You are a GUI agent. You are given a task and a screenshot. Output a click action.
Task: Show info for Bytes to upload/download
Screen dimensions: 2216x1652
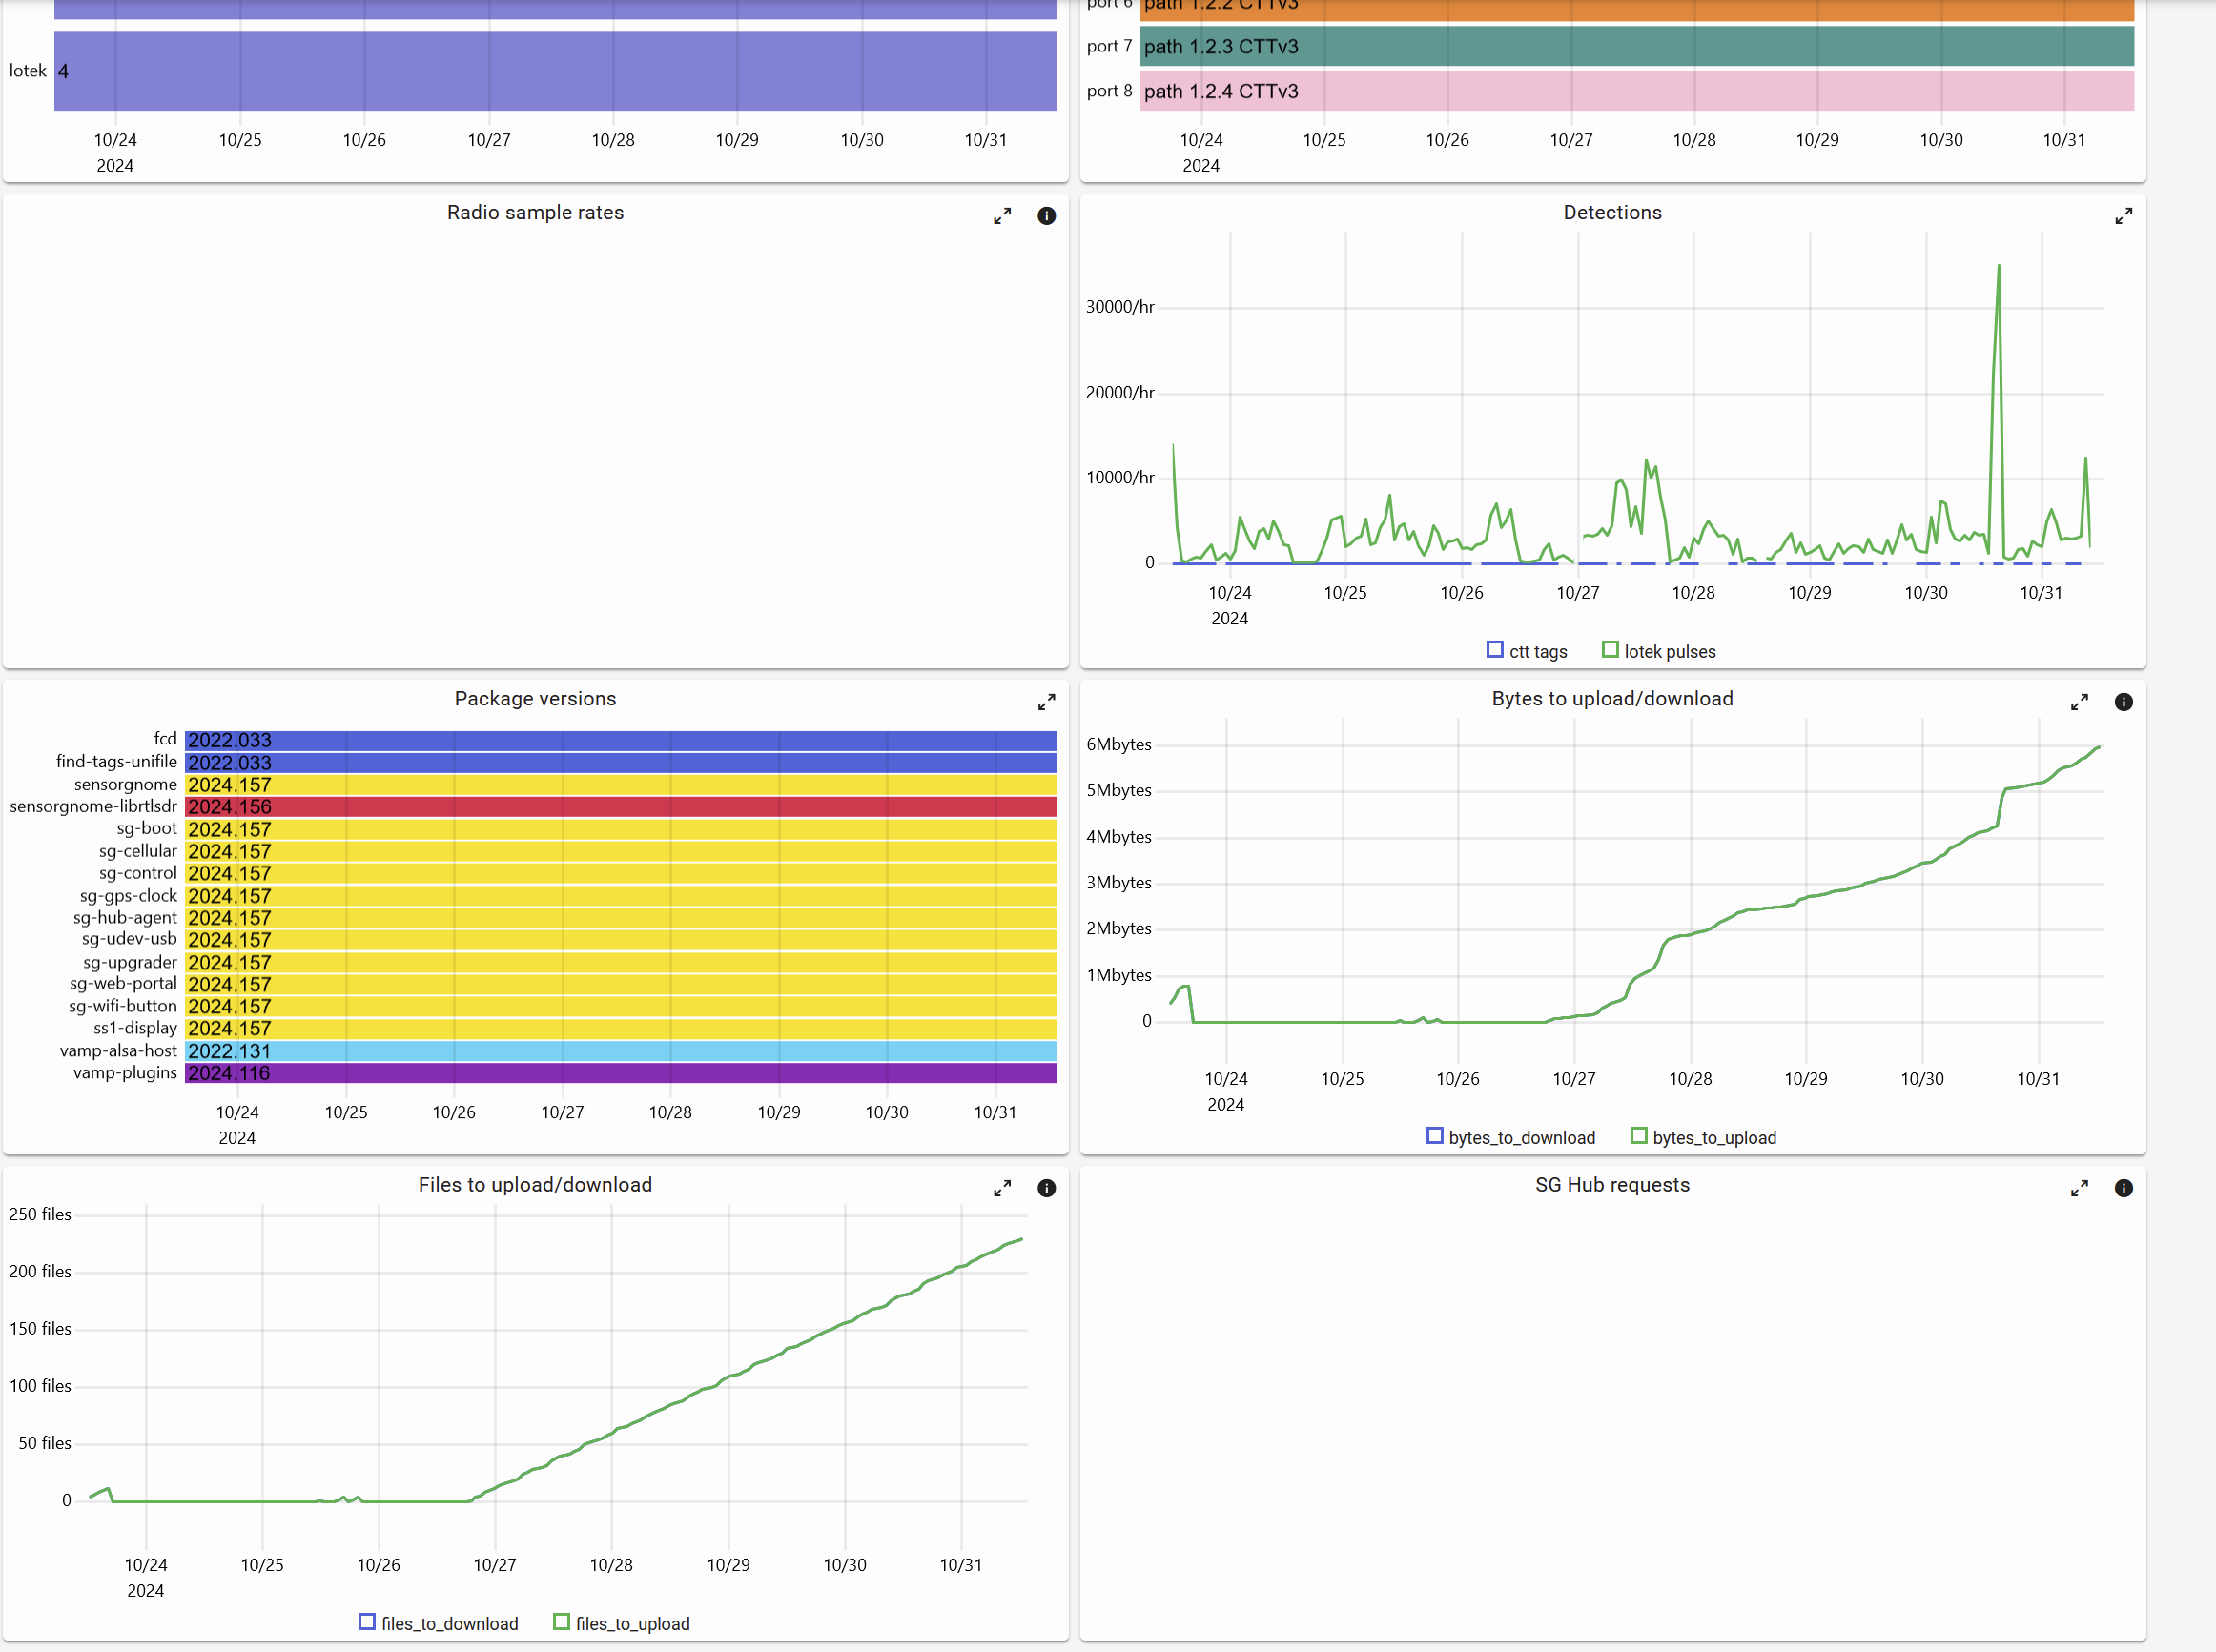click(2123, 703)
